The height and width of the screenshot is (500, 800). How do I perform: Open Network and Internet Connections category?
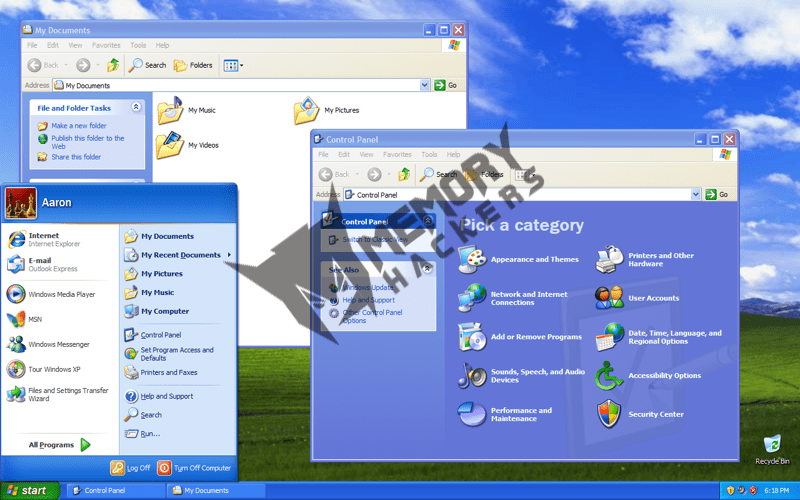pyautogui.click(x=513, y=298)
